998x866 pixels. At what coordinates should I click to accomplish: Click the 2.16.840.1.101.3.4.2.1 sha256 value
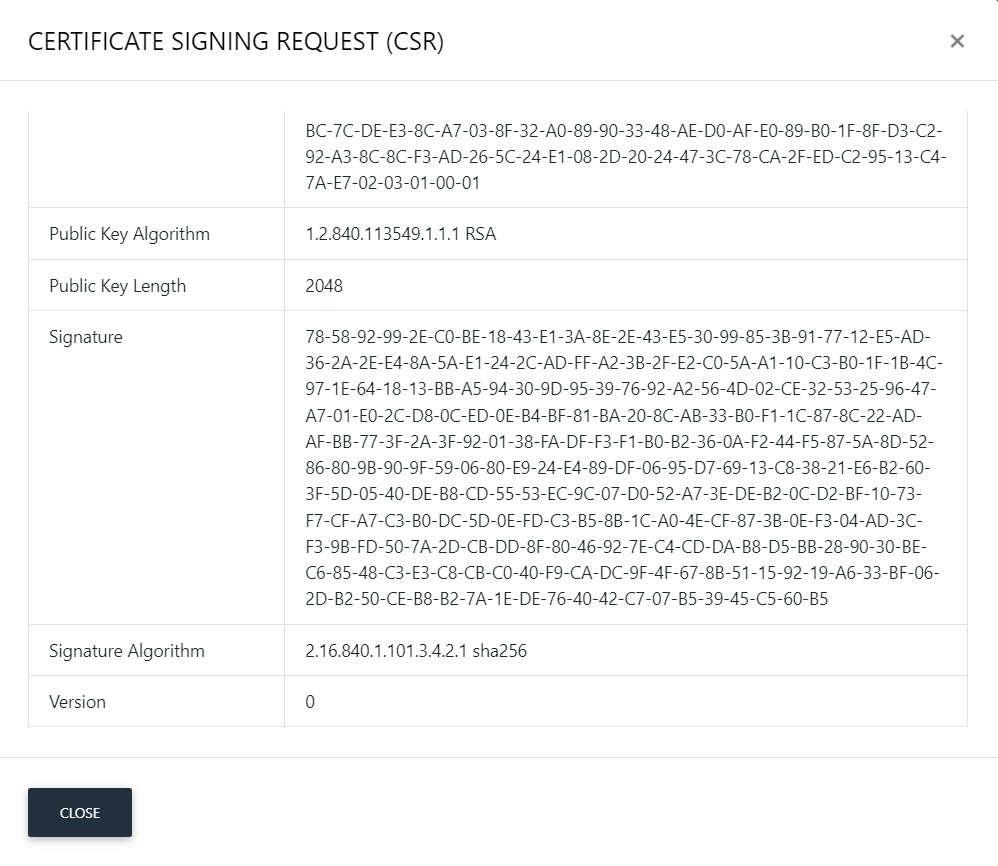click(x=416, y=651)
